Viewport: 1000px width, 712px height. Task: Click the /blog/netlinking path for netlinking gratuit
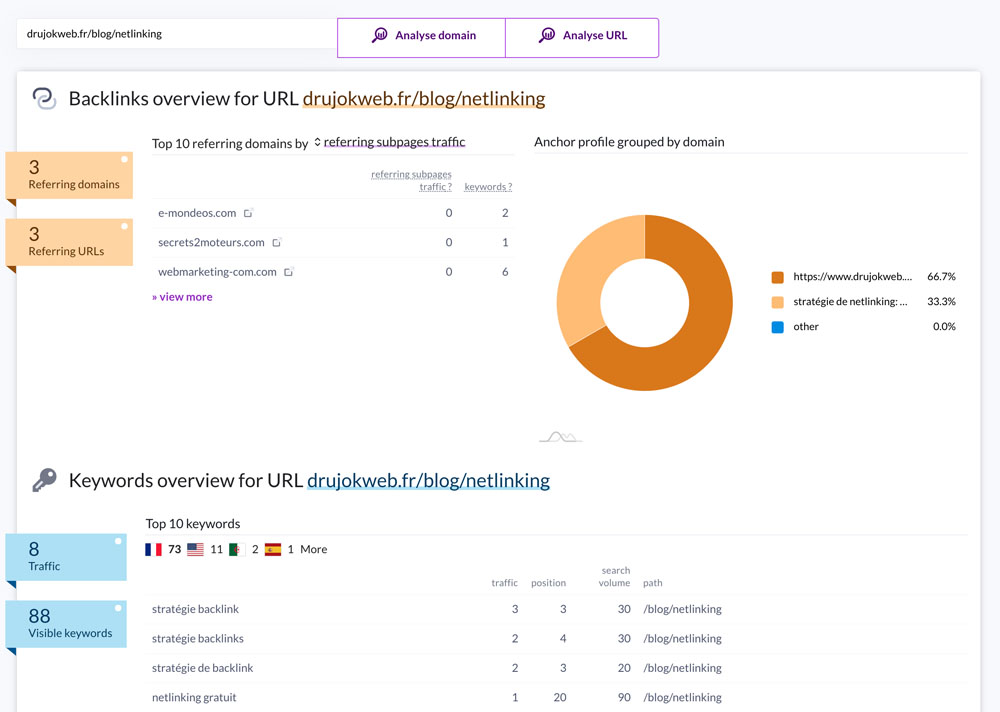[682, 697]
